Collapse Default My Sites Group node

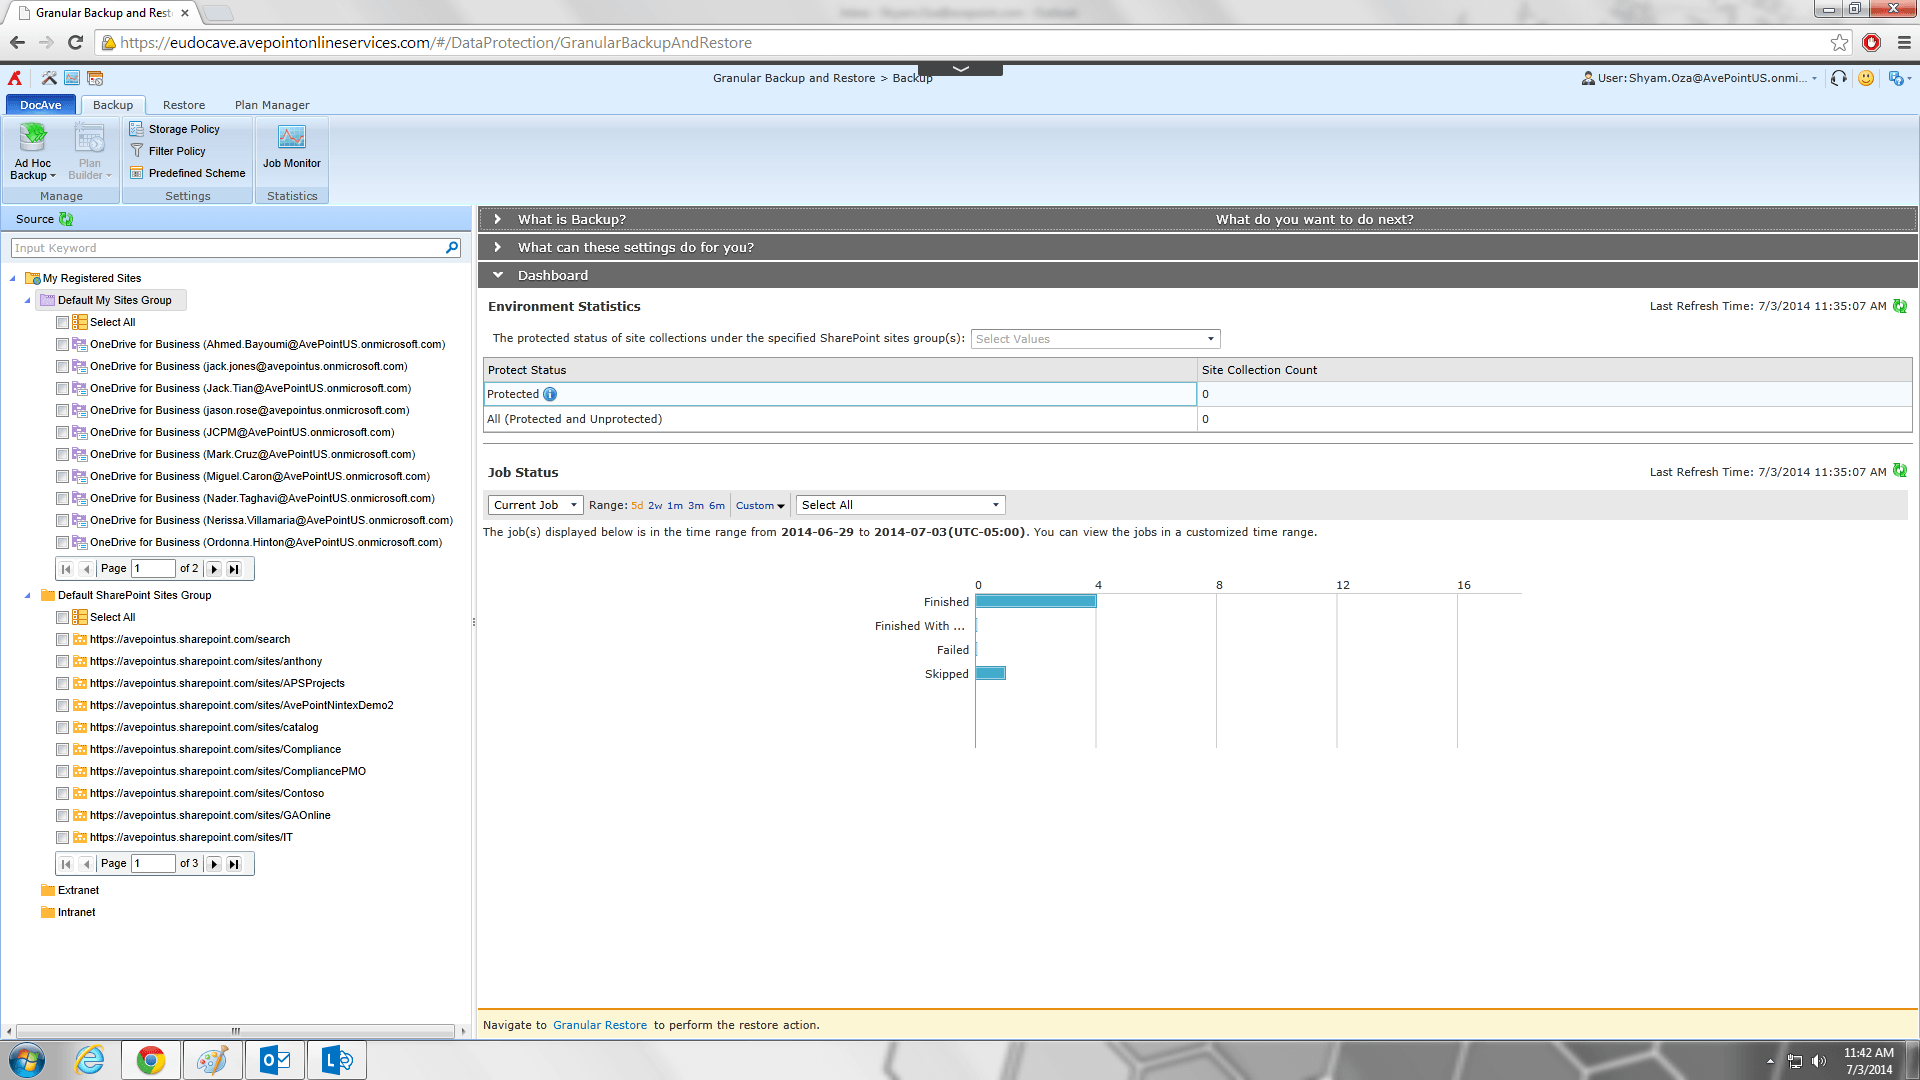28,300
